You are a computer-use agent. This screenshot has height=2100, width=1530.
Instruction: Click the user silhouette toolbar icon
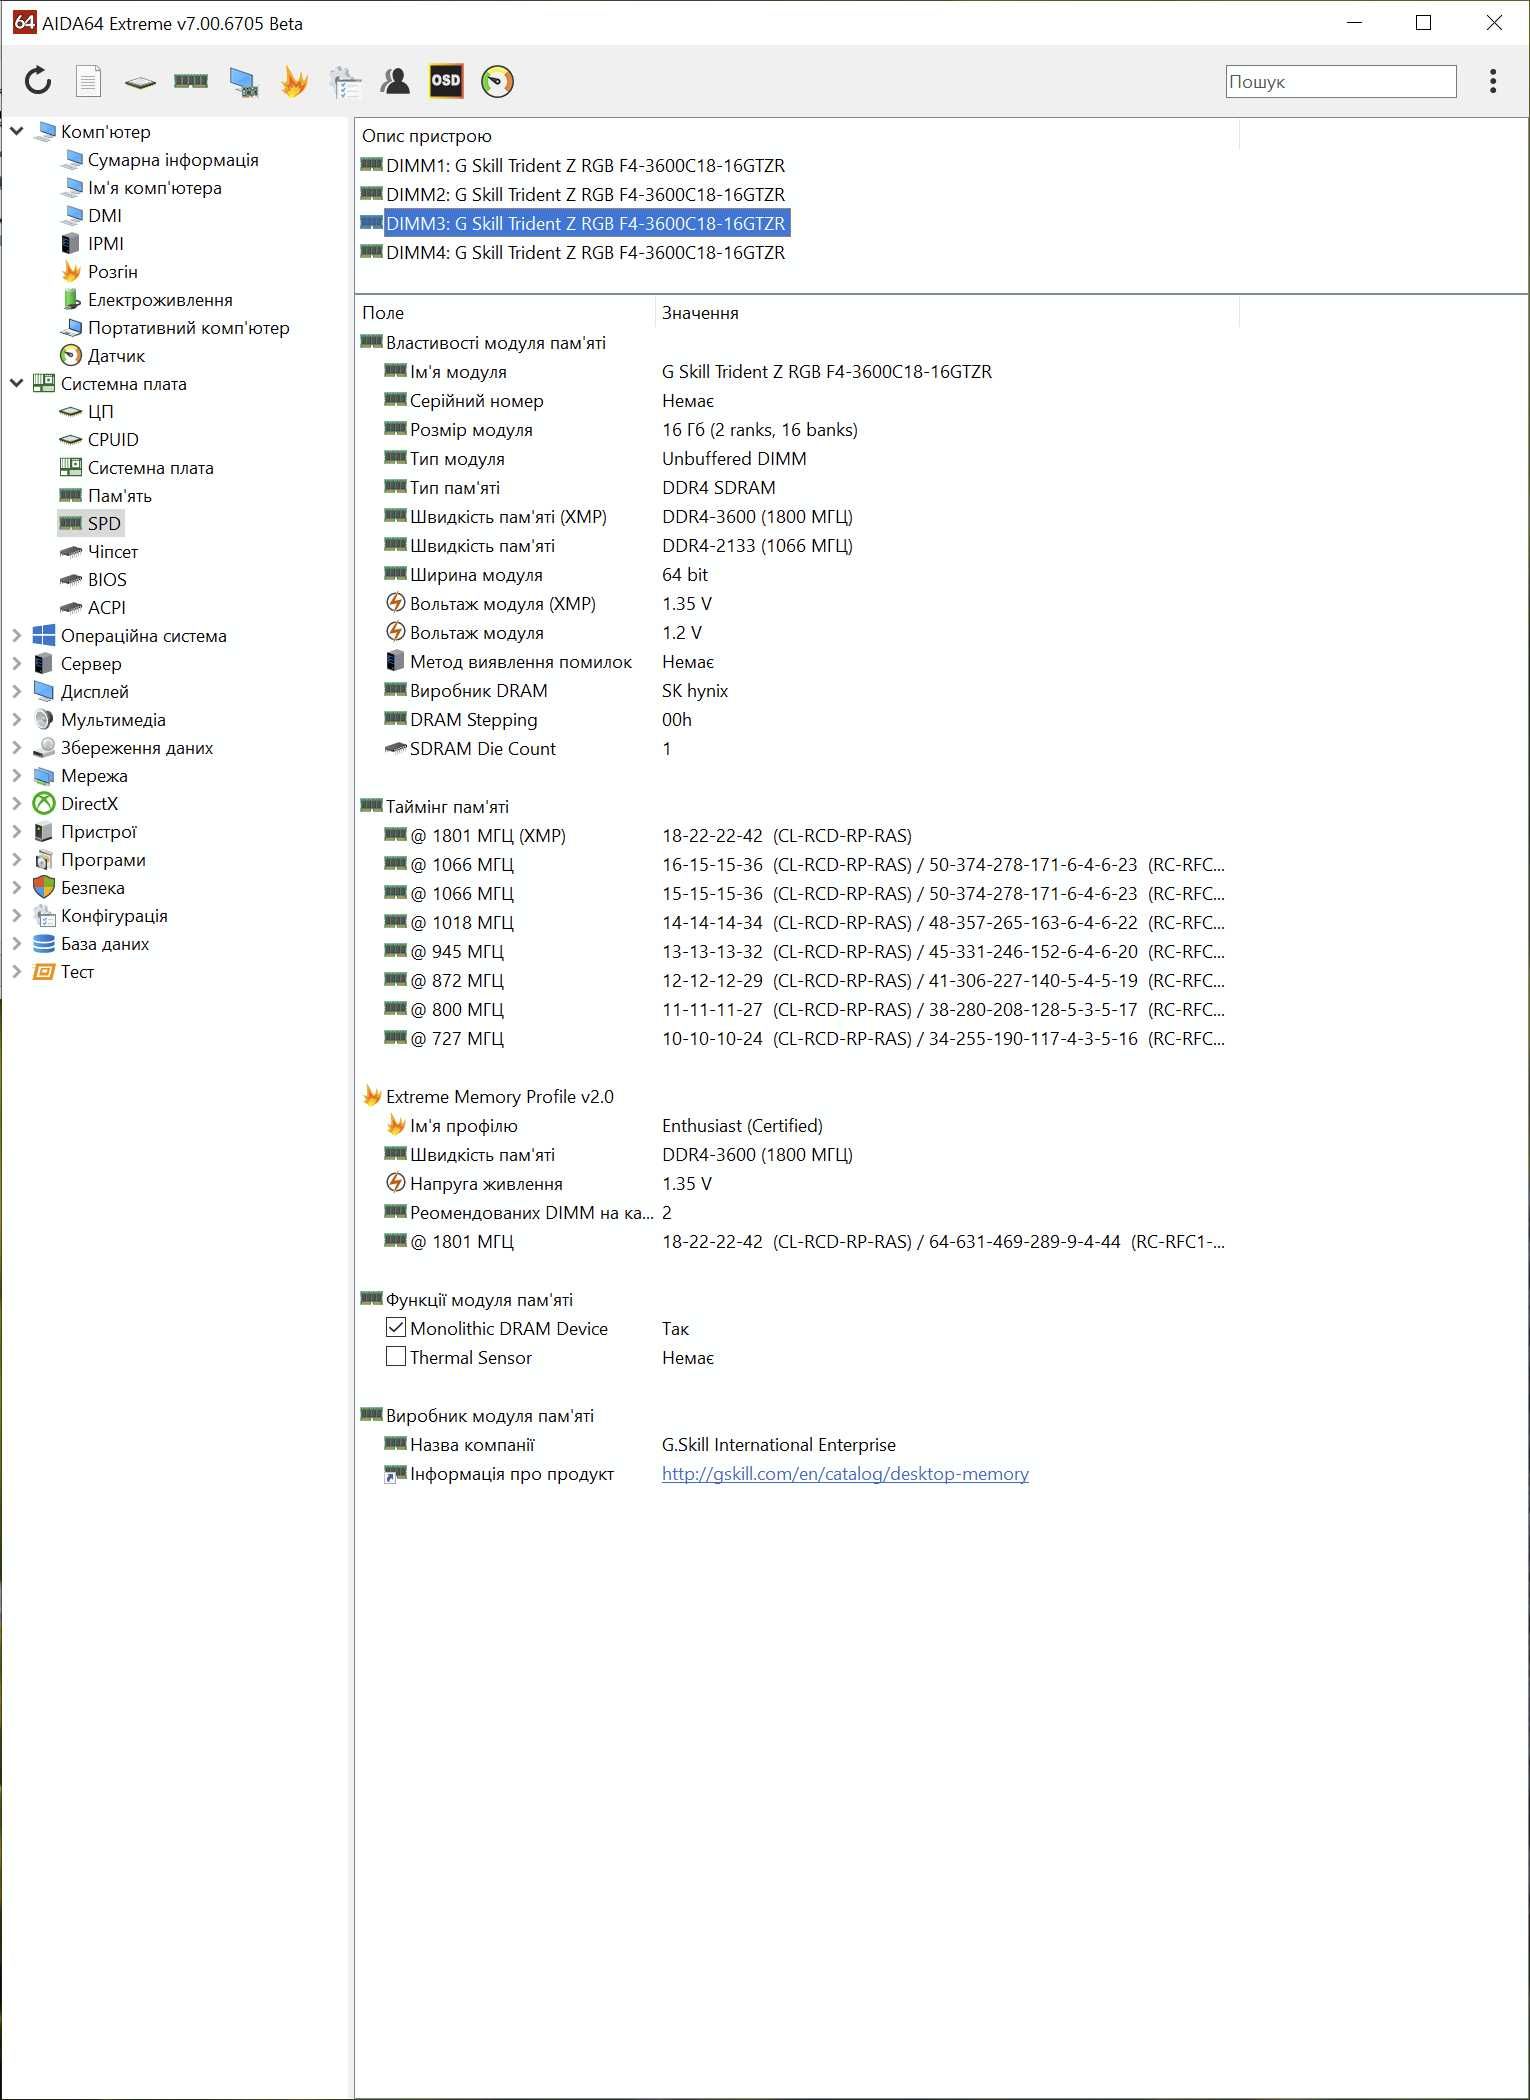tap(395, 81)
